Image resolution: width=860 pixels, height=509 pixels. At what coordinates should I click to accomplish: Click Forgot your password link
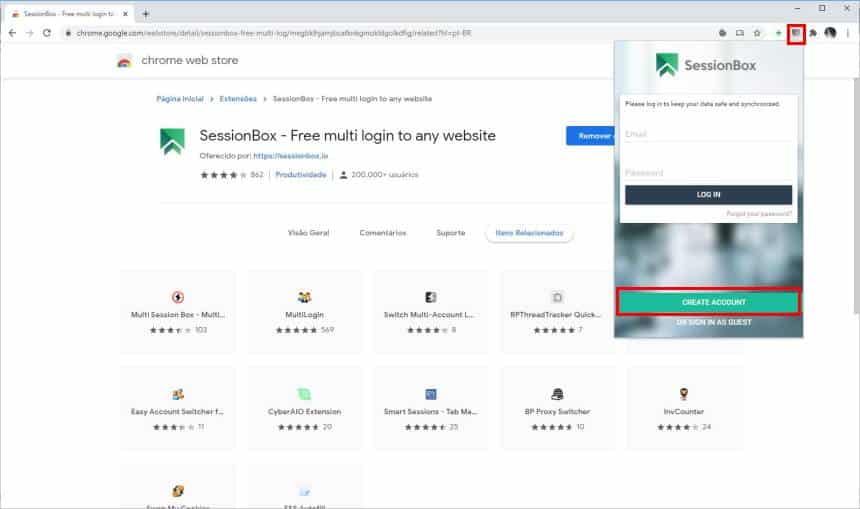point(759,214)
